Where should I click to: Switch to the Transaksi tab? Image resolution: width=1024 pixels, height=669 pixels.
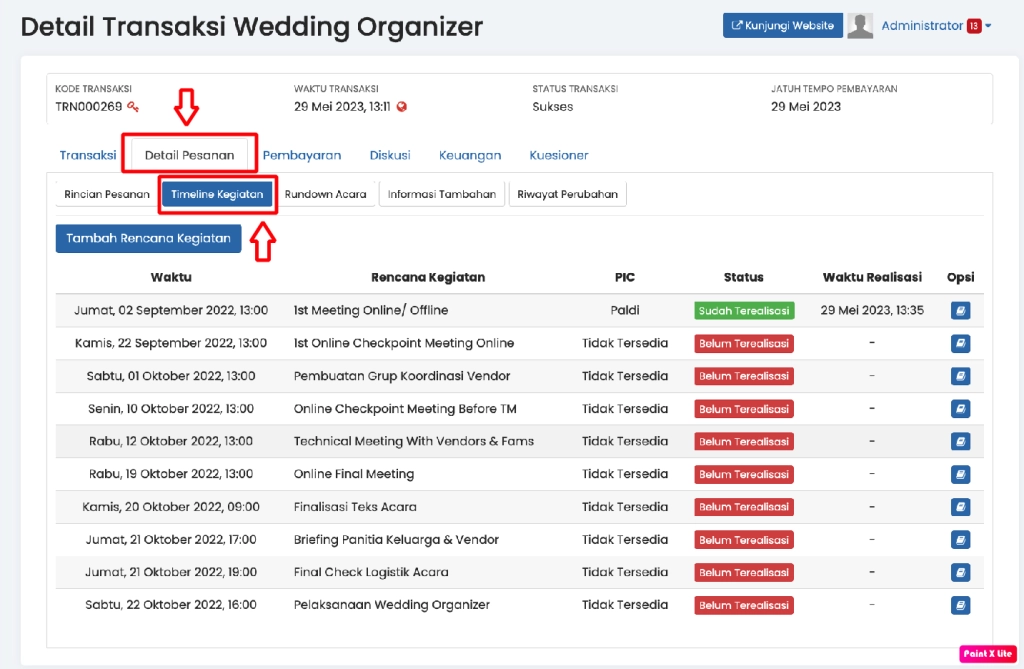pos(88,155)
